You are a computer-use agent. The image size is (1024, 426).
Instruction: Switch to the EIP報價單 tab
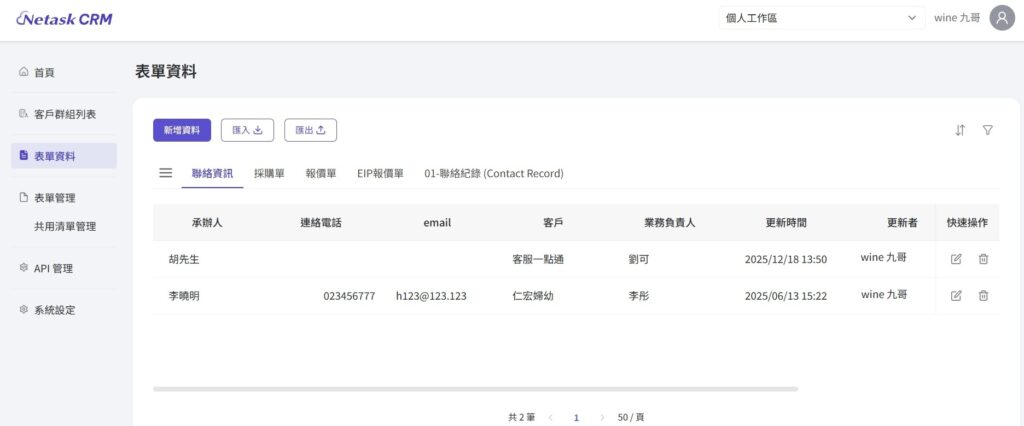click(380, 173)
